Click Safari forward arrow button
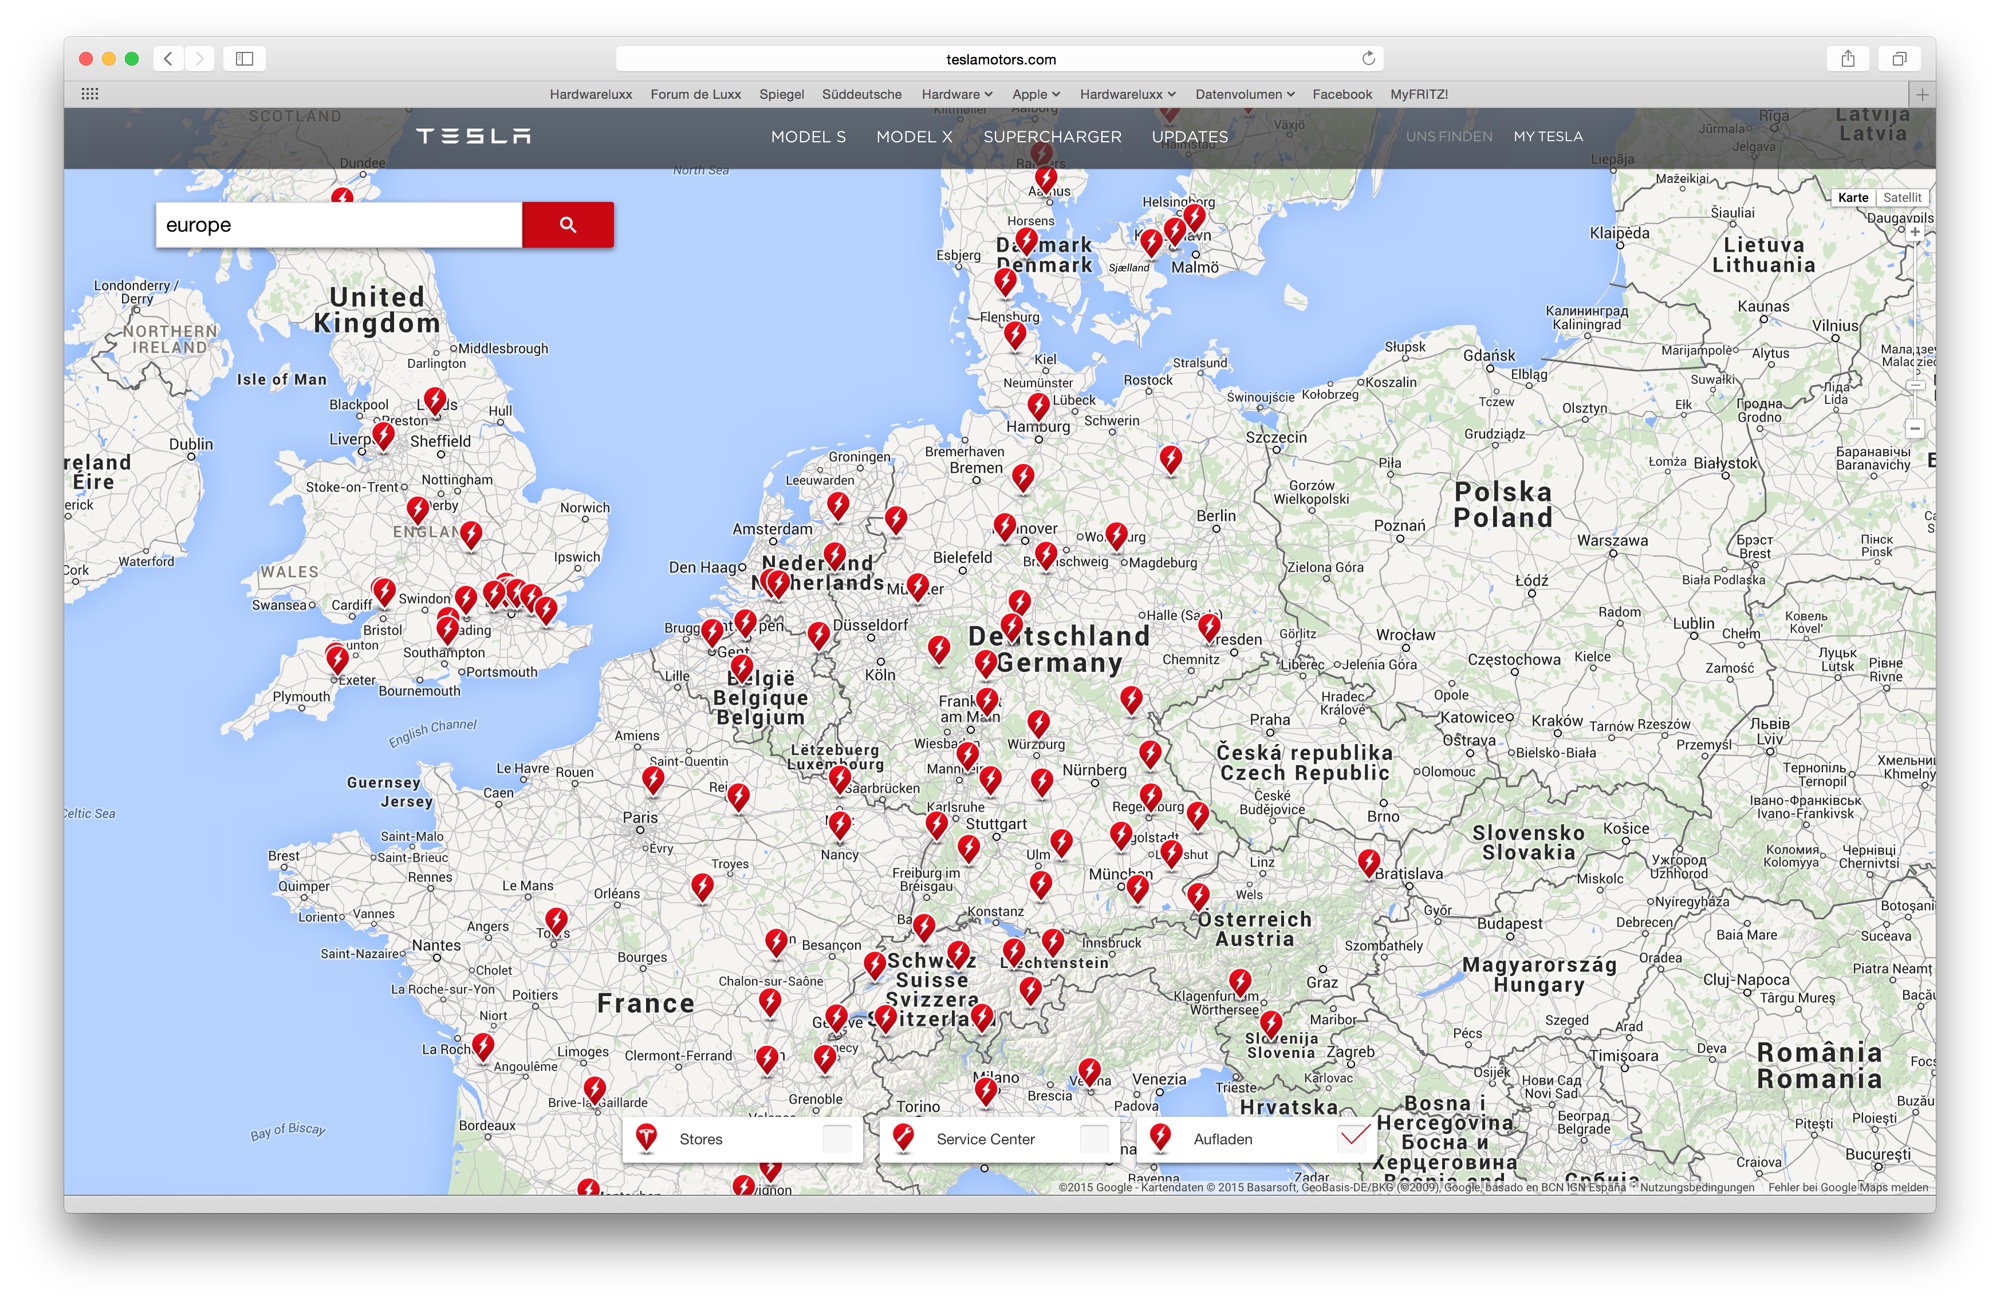 200,59
